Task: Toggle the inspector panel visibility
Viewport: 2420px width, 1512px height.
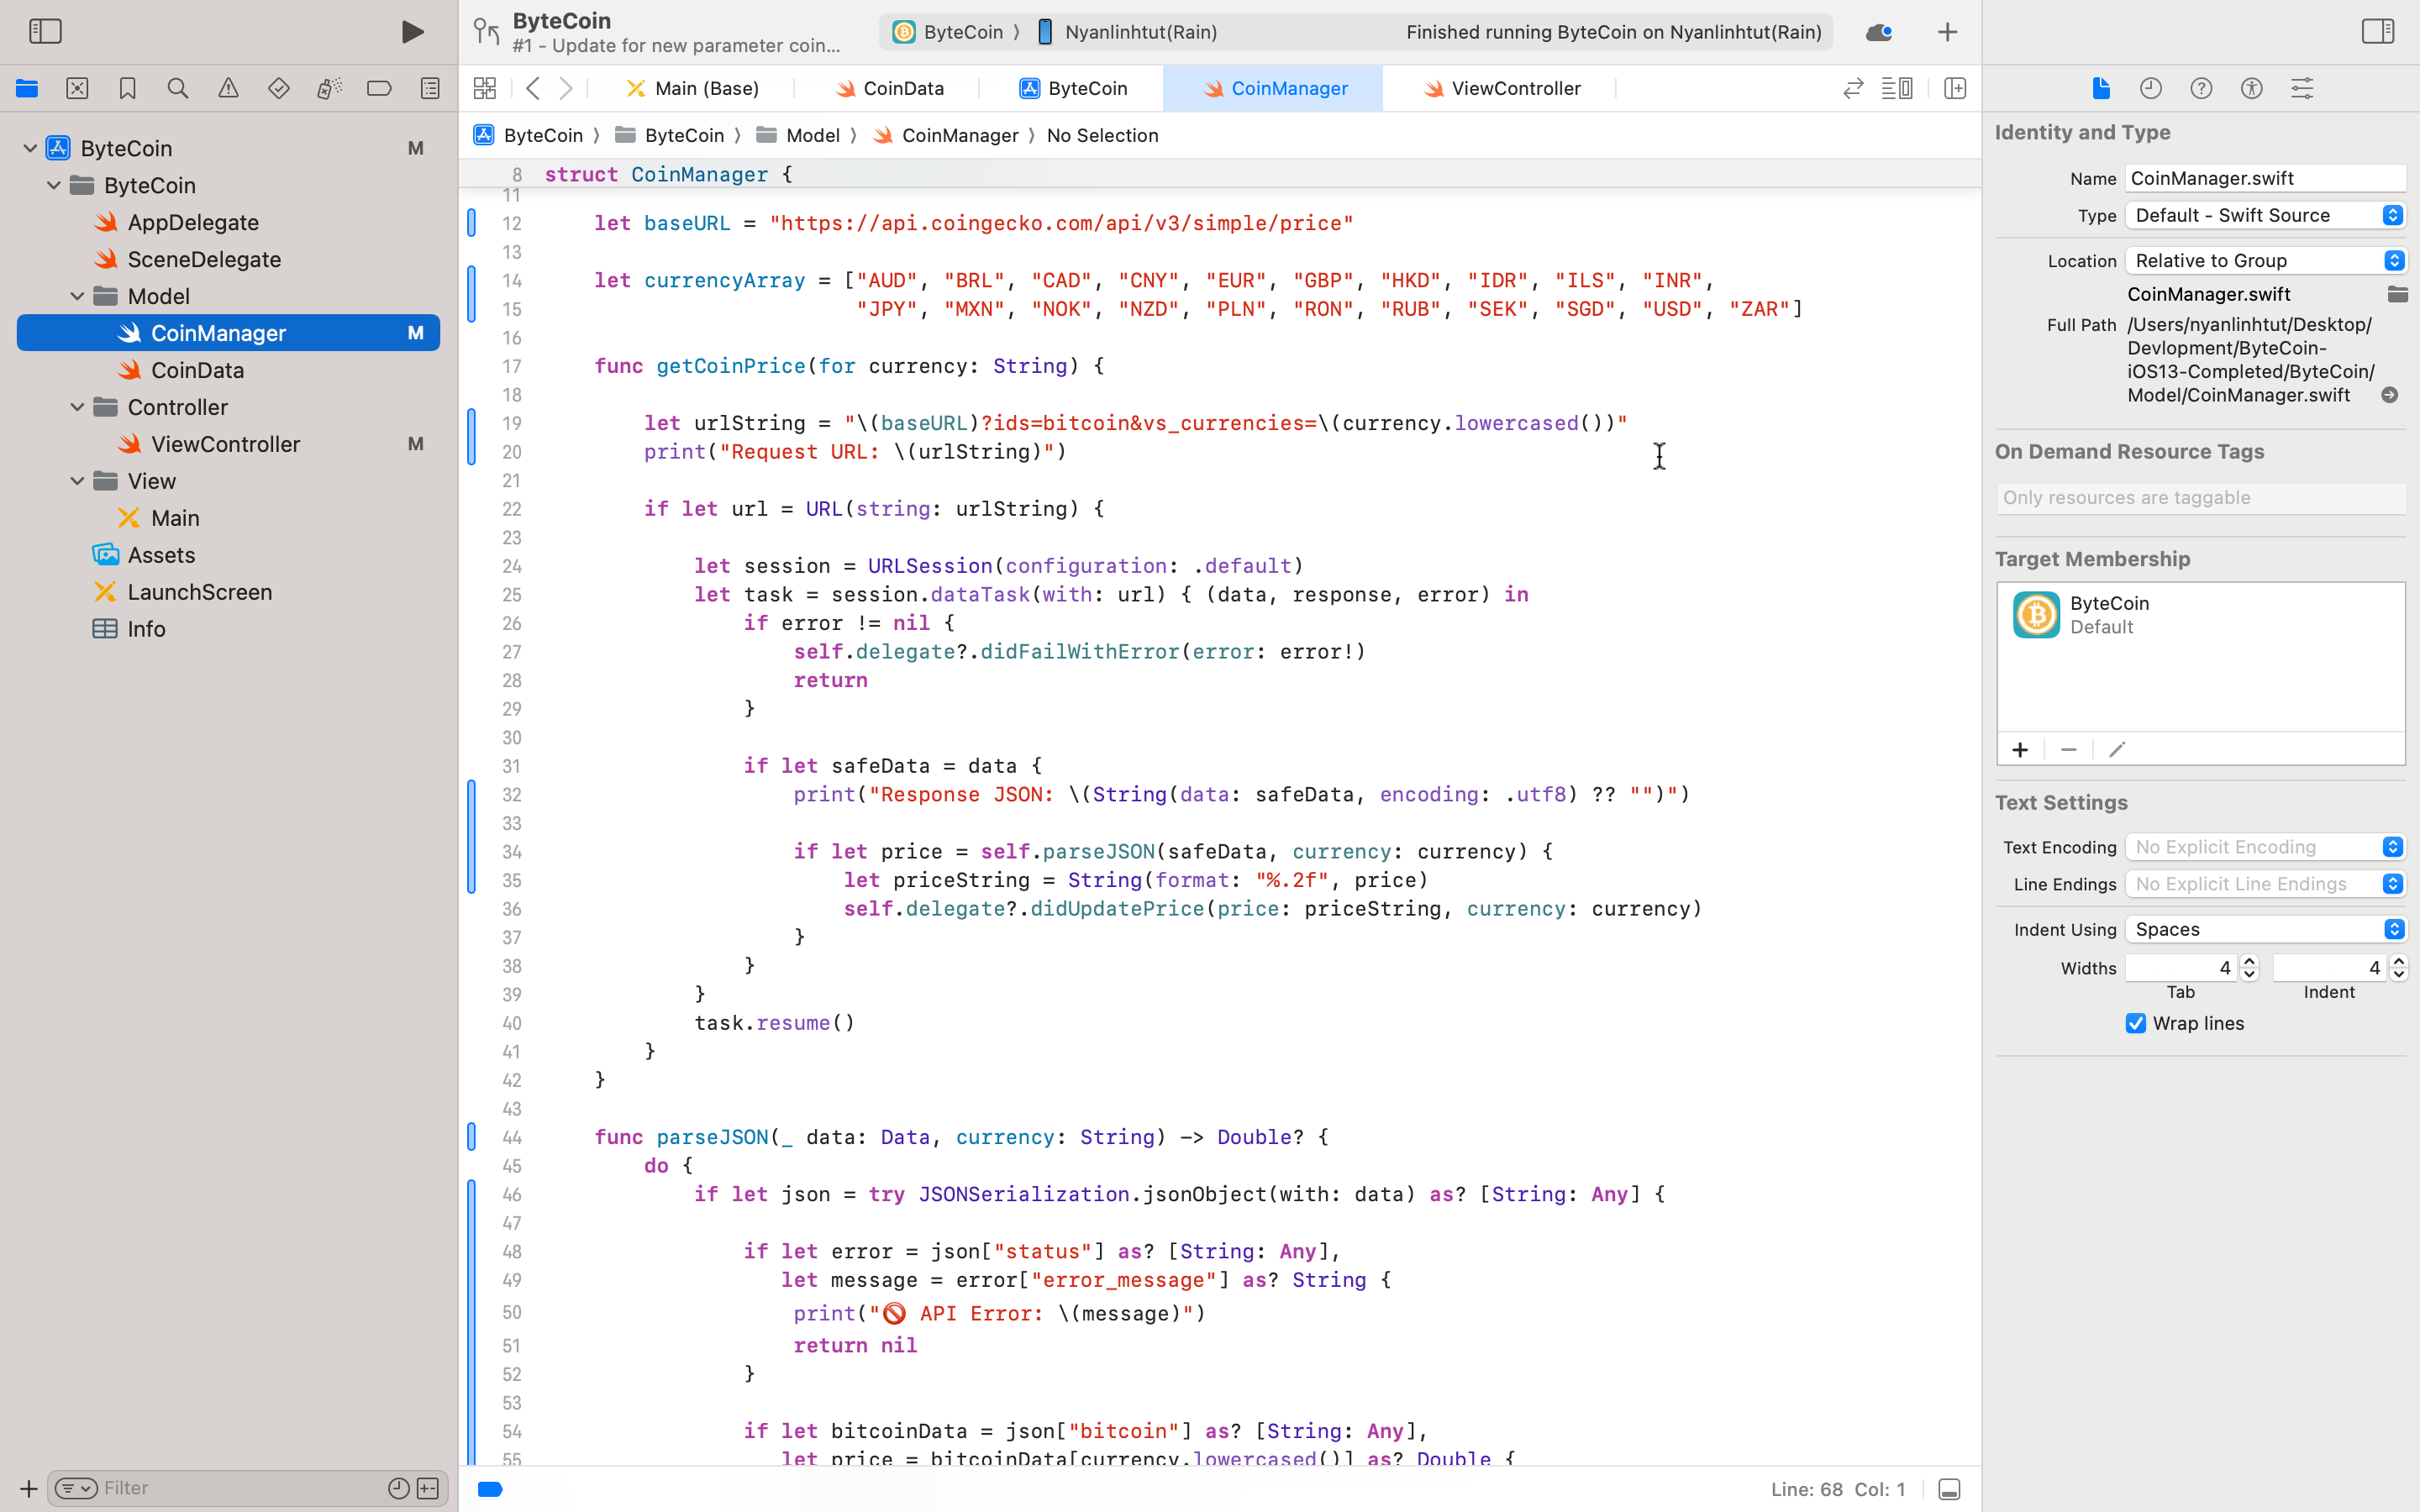Action: pos(2378,31)
